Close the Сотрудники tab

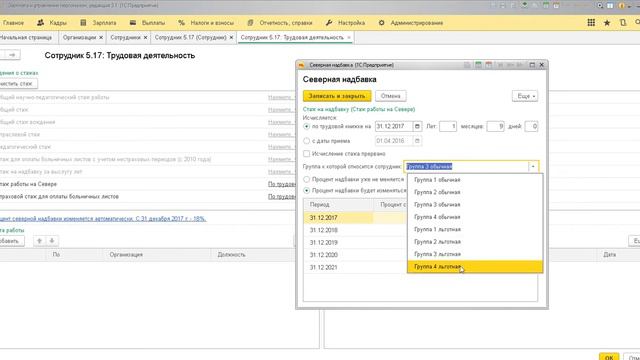point(145,38)
